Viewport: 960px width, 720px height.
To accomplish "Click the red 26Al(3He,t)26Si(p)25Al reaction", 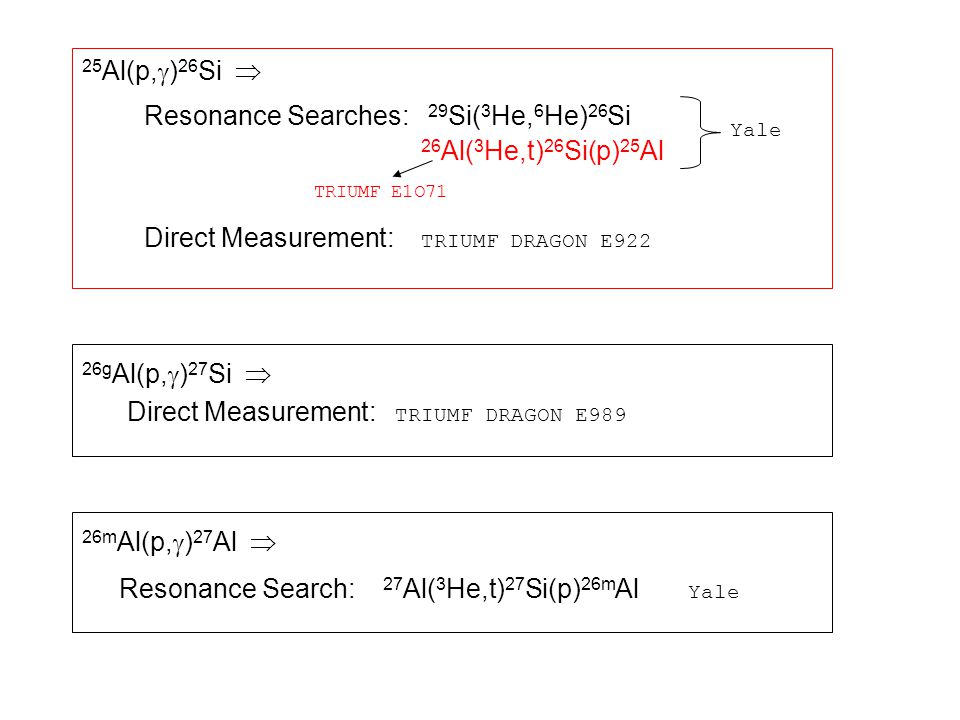I will point(542,151).
